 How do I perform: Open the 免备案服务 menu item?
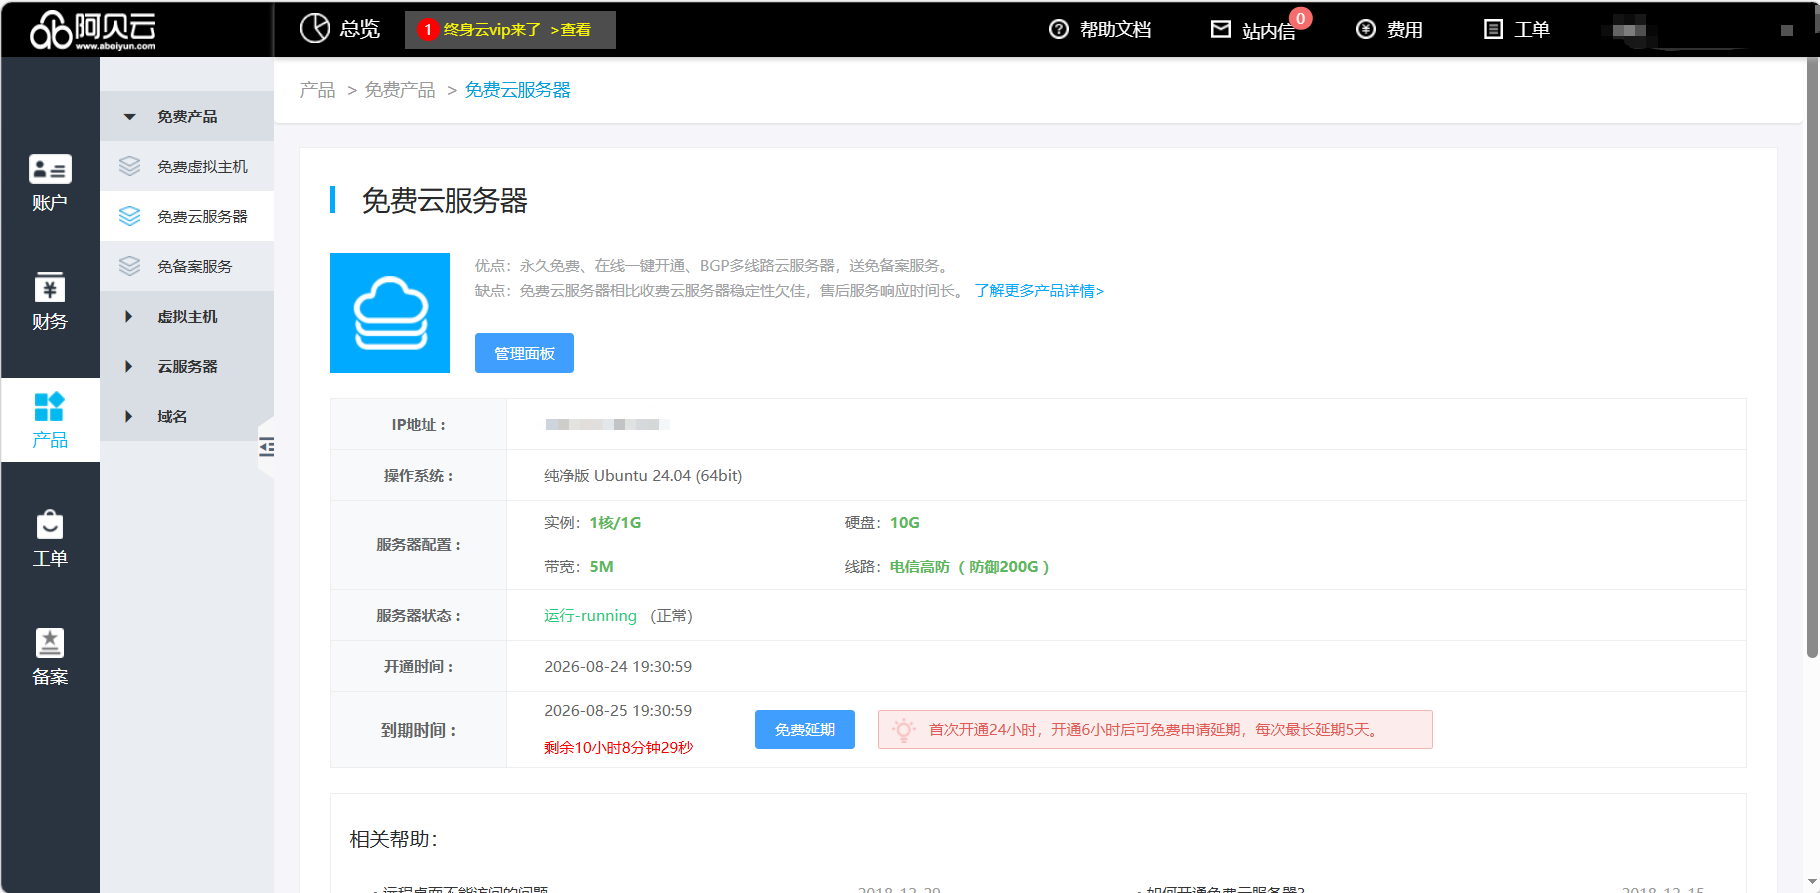click(x=187, y=266)
